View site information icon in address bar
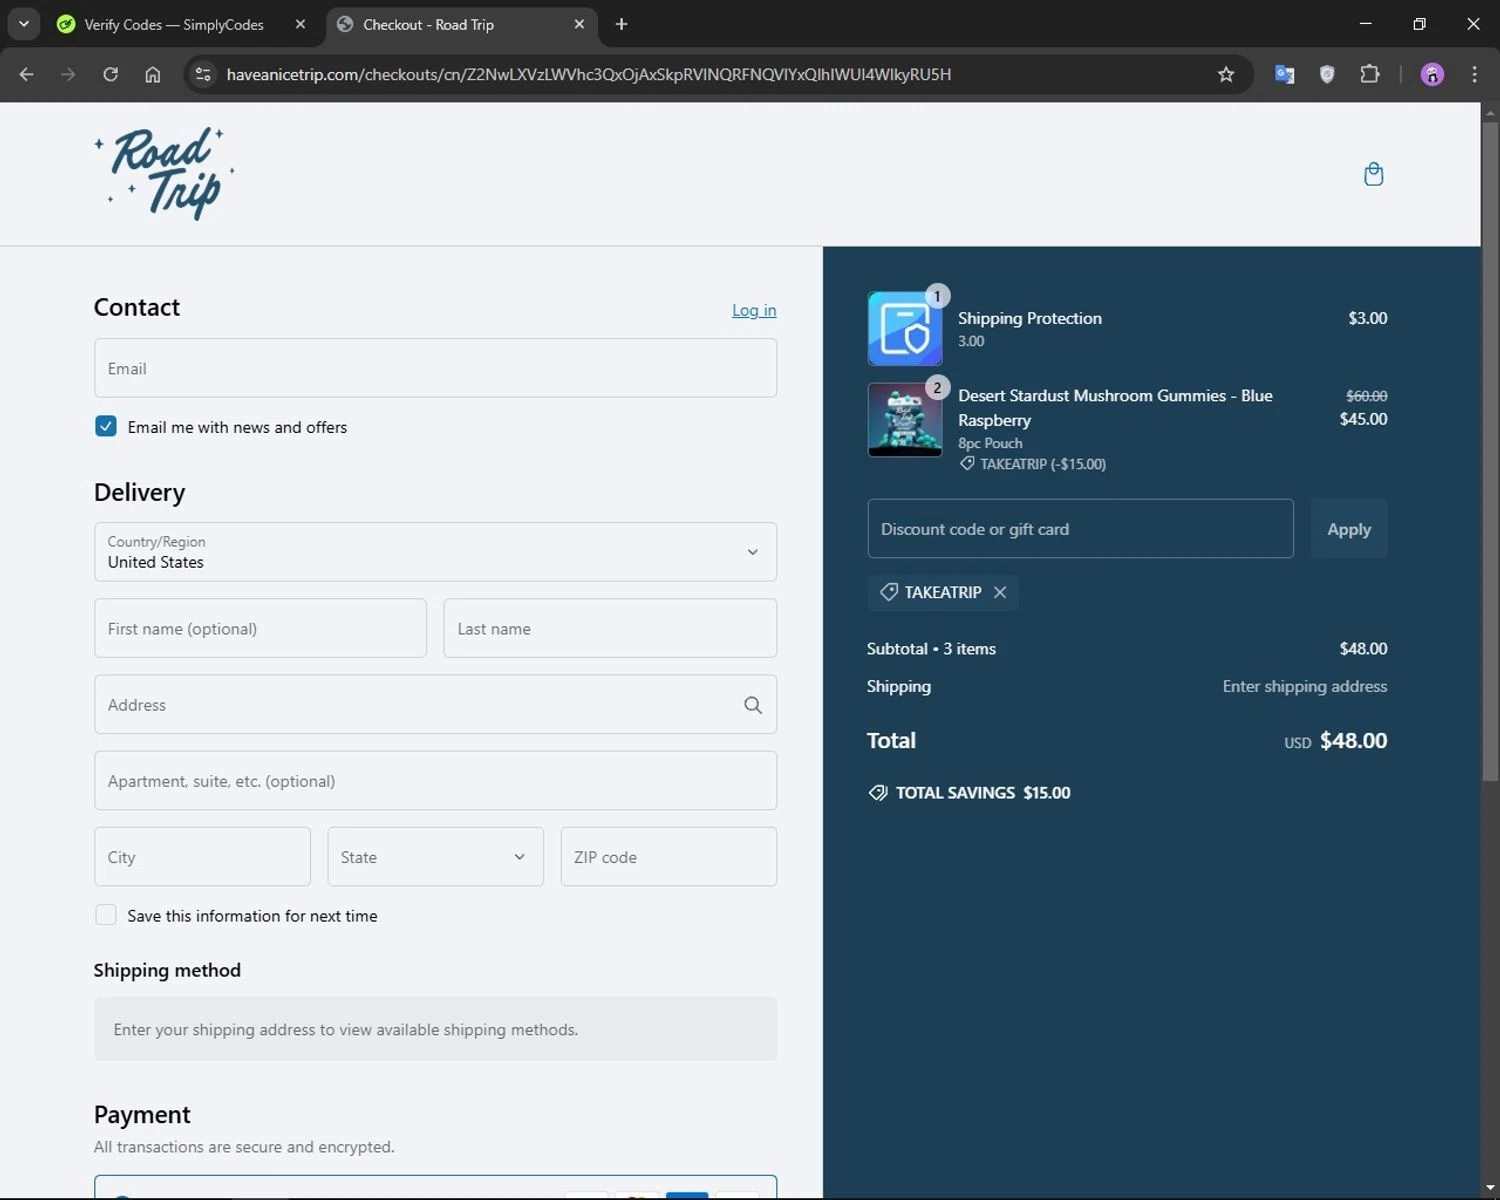This screenshot has width=1500, height=1200. click(x=203, y=74)
